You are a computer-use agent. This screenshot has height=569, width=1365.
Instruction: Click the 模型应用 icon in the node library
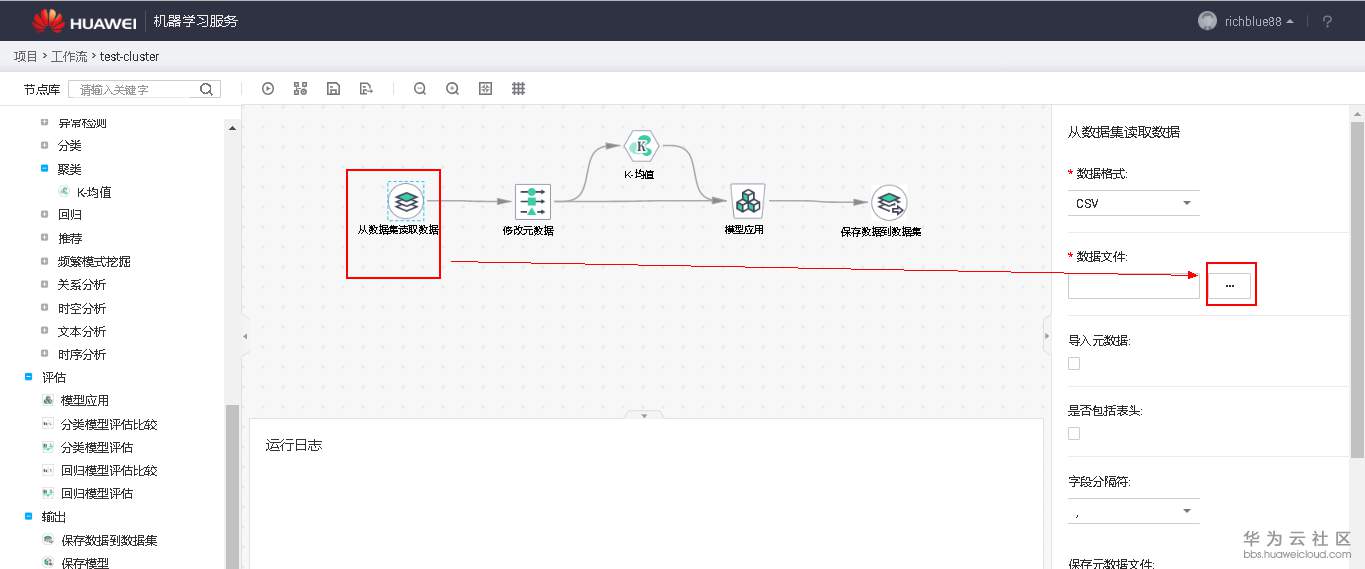point(48,400)
